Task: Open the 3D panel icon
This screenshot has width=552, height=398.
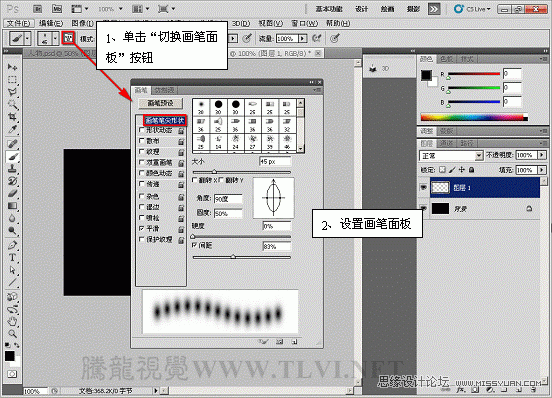Action: tap(373, 69)
